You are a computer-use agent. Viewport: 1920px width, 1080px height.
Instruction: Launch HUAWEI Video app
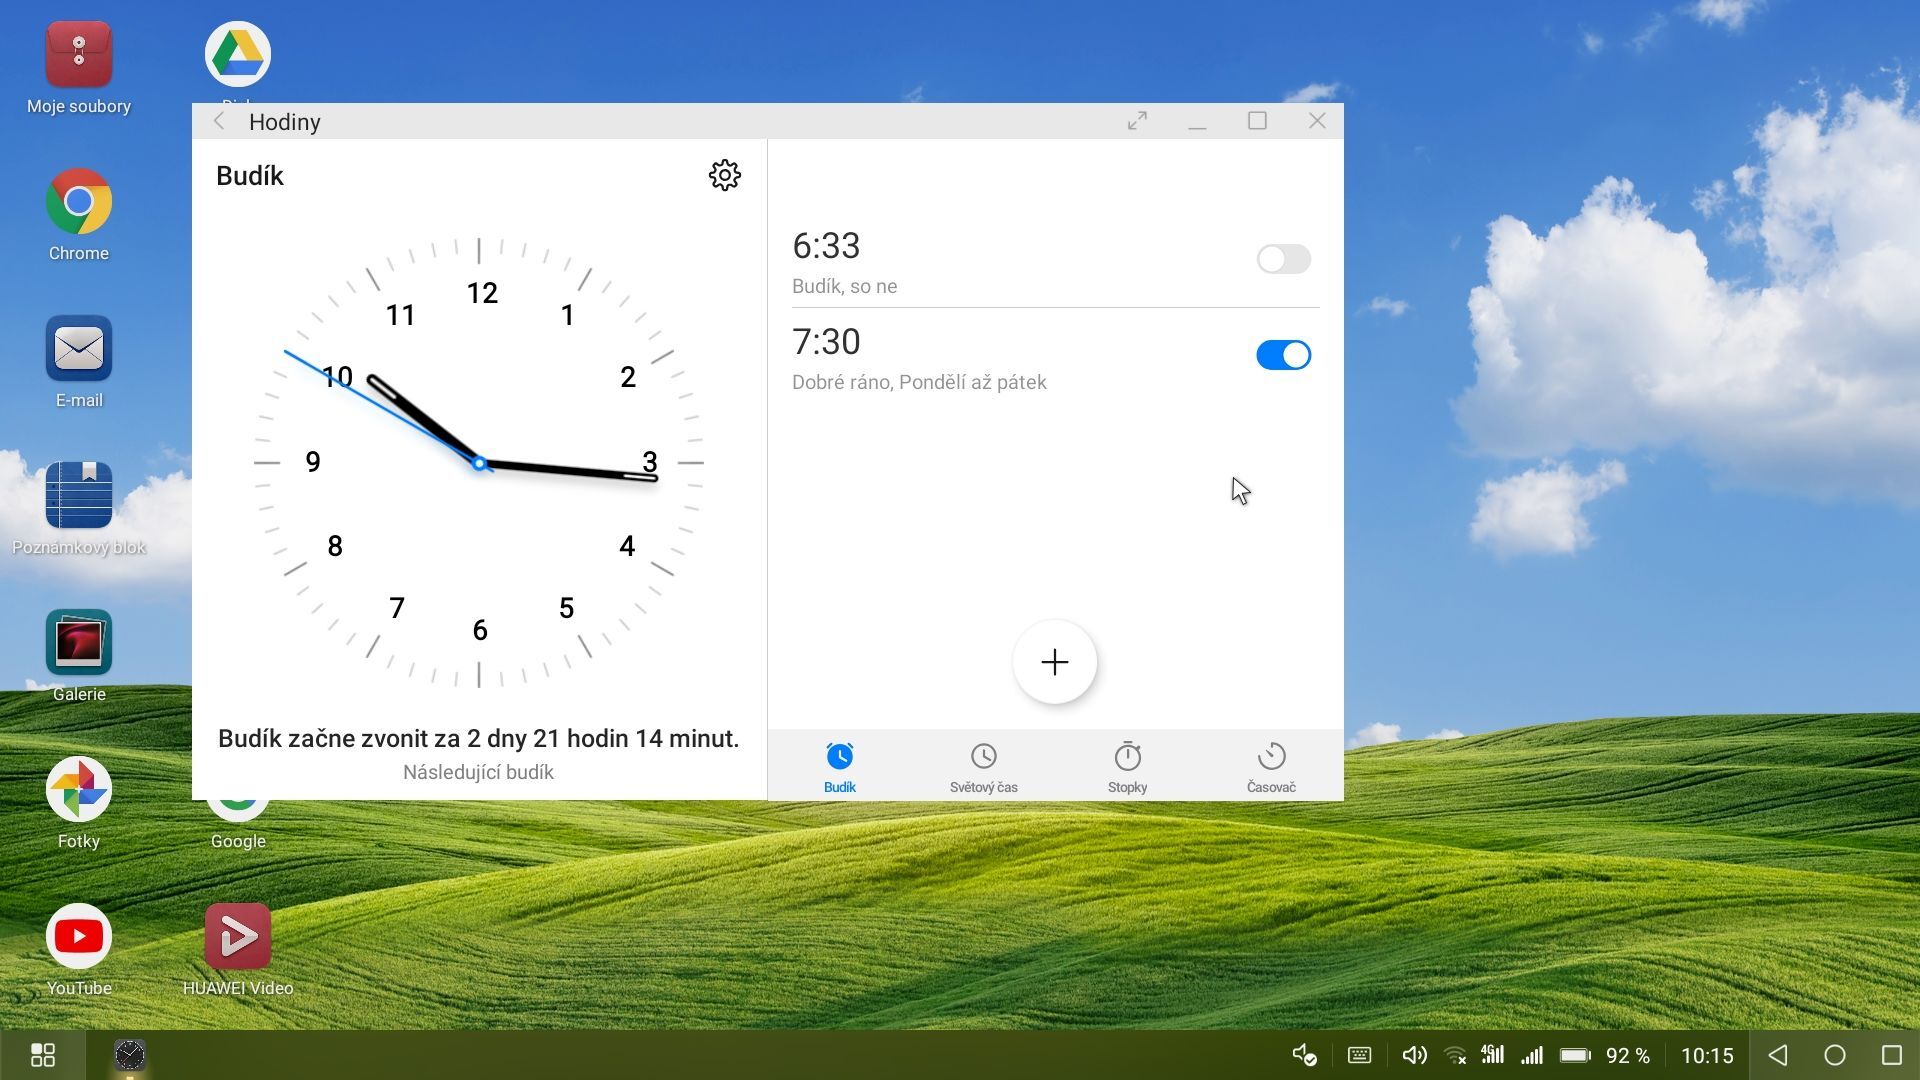point(238,937)
